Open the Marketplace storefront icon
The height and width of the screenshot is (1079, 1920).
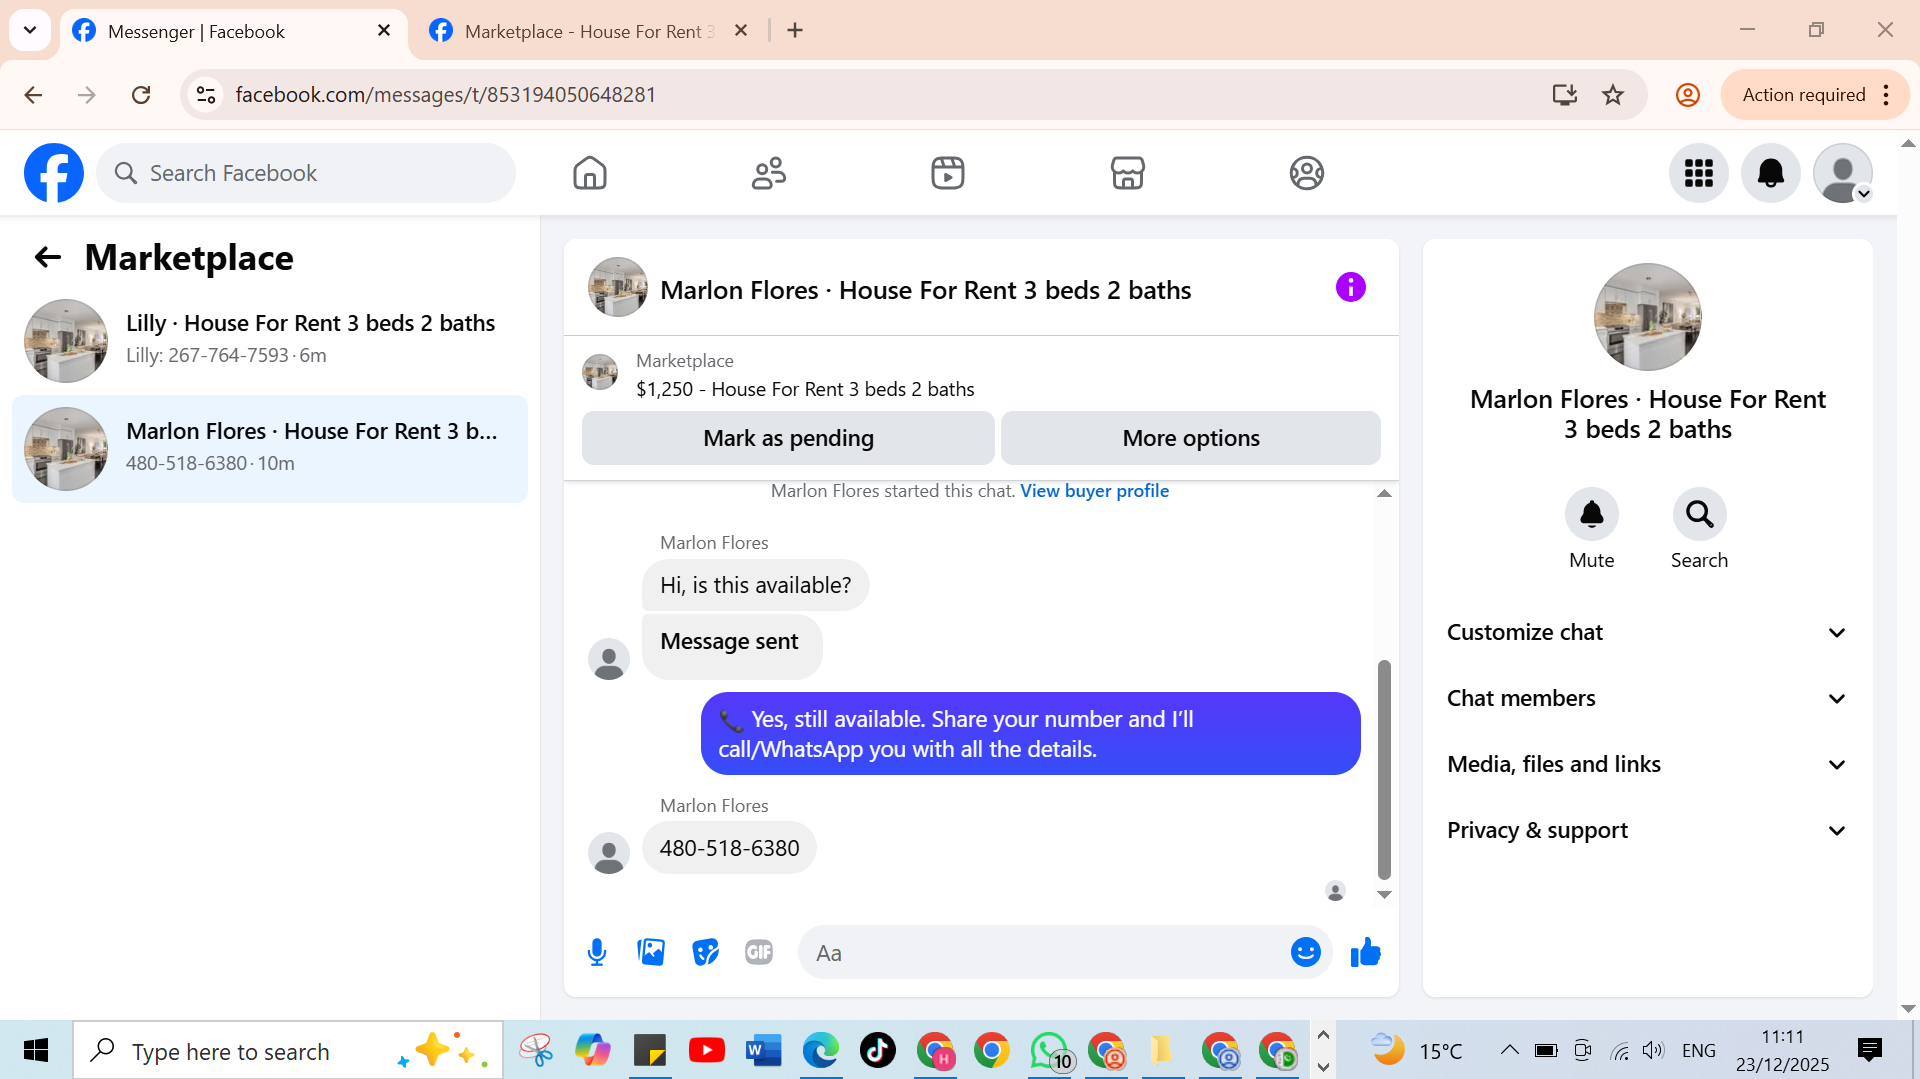click(x=1128, y=173)
